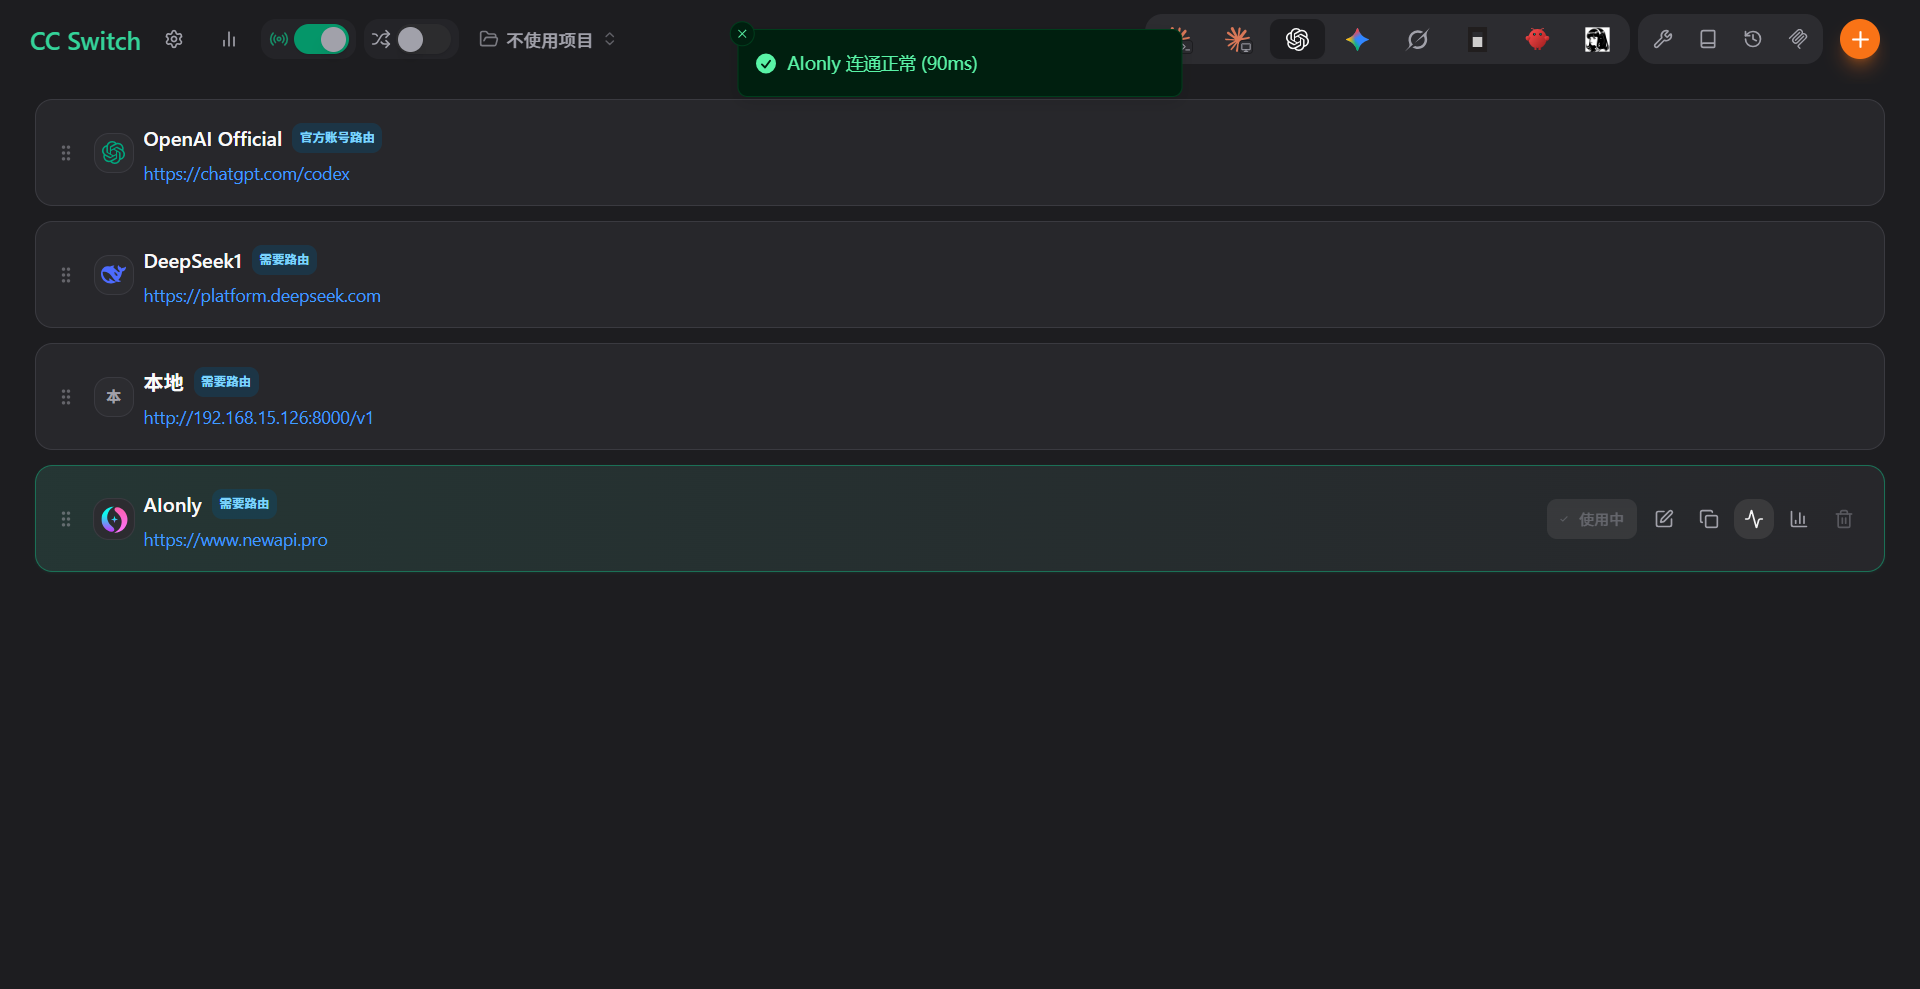Toggle the green proxy switch on top bar
Viewport: 1920px width, 989px height.
coord(321,39)
